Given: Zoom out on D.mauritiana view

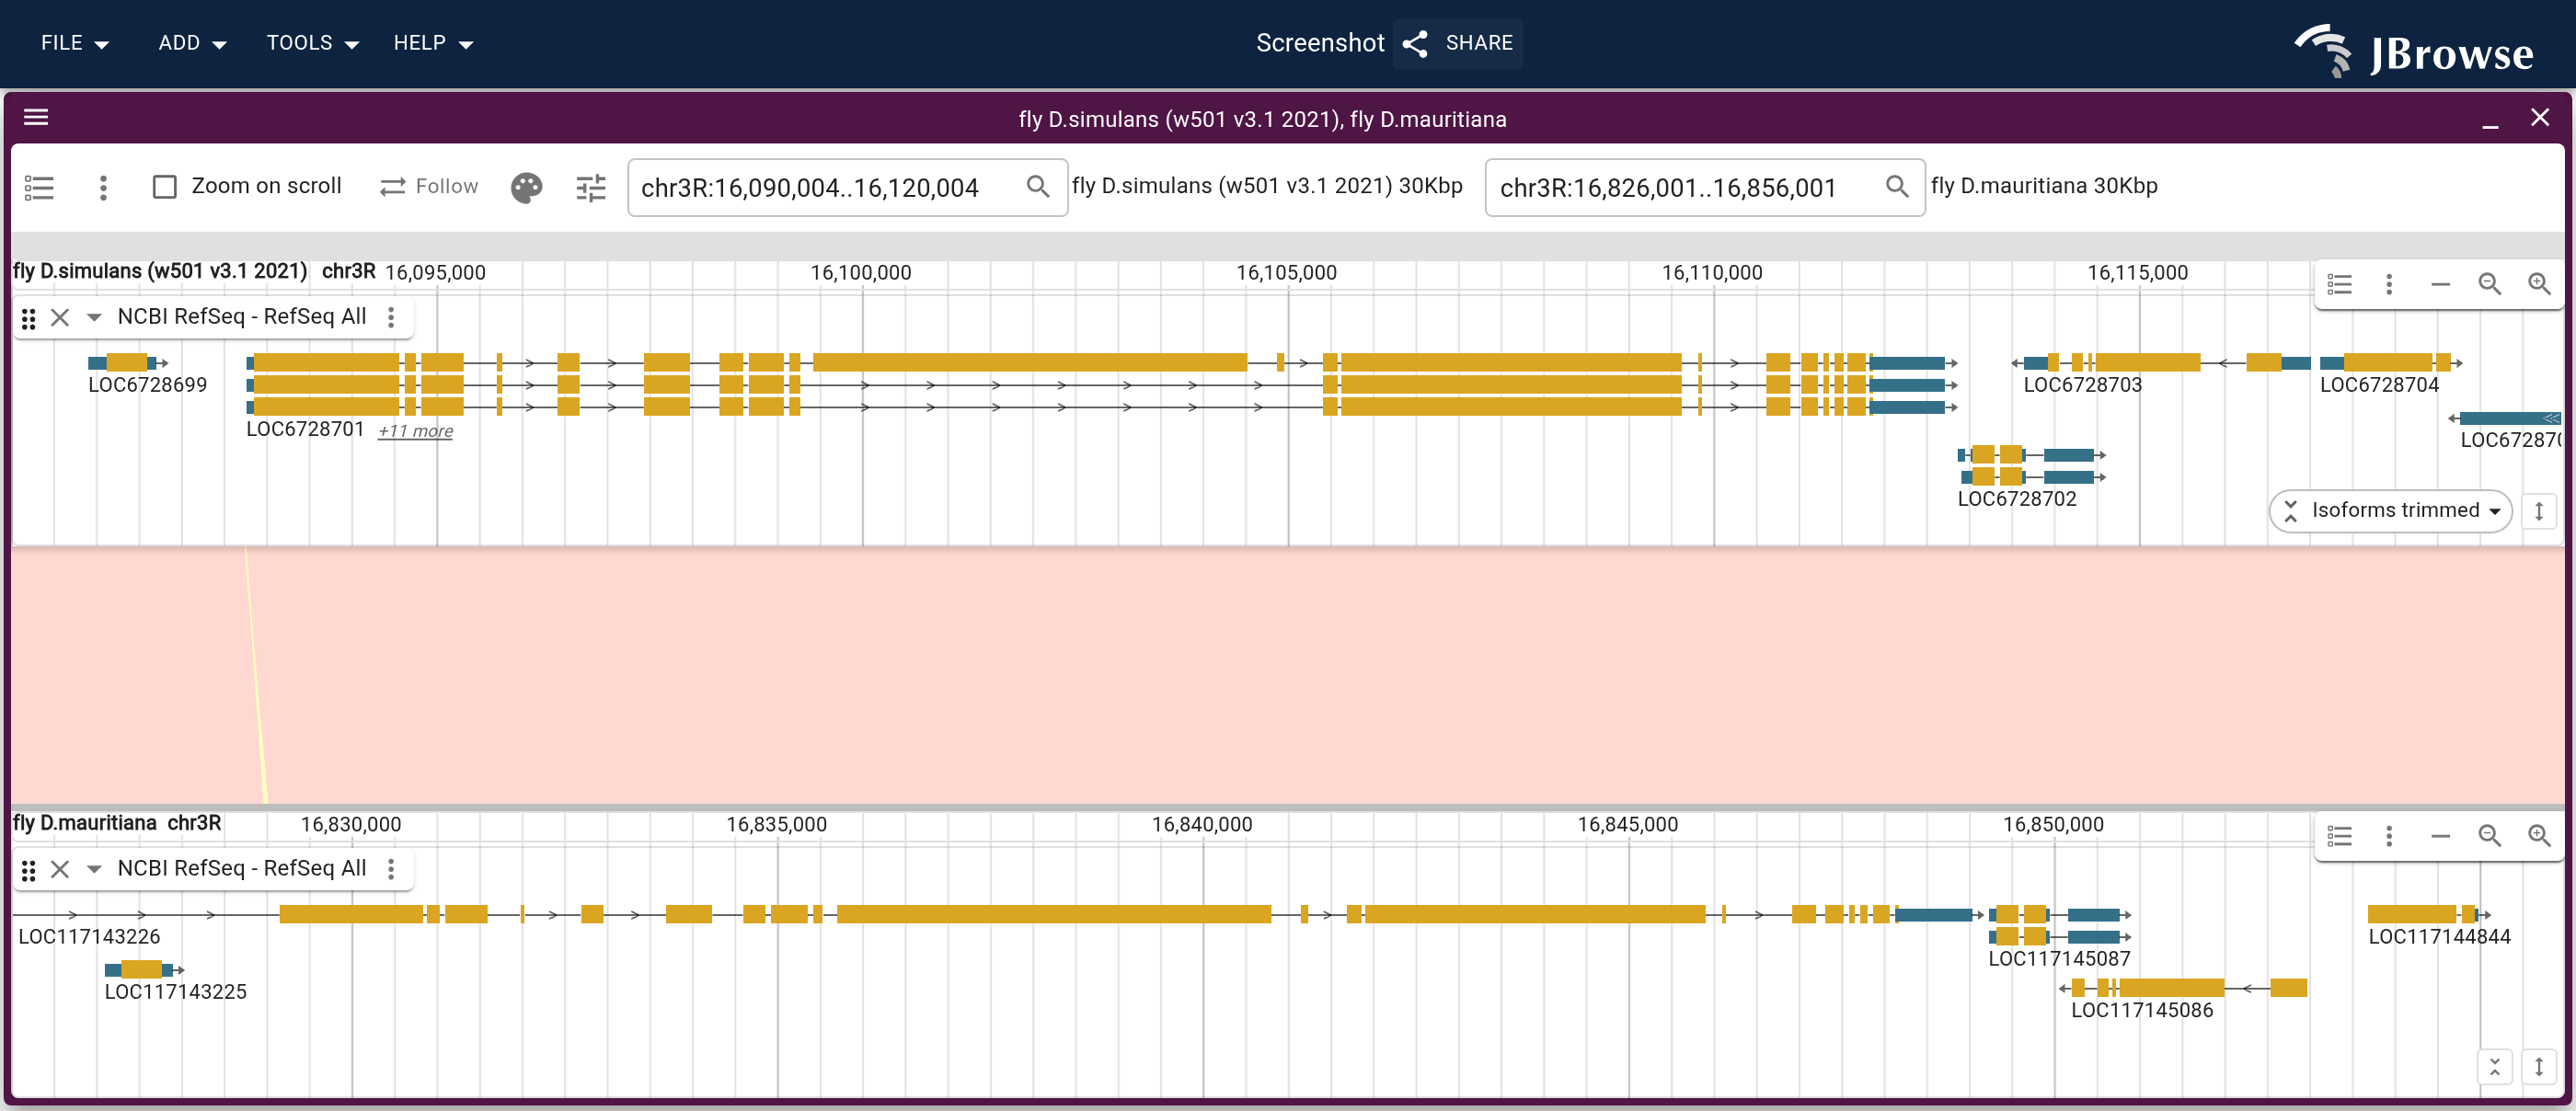Looking at the screenshot, I should (x=2489, y=835).
